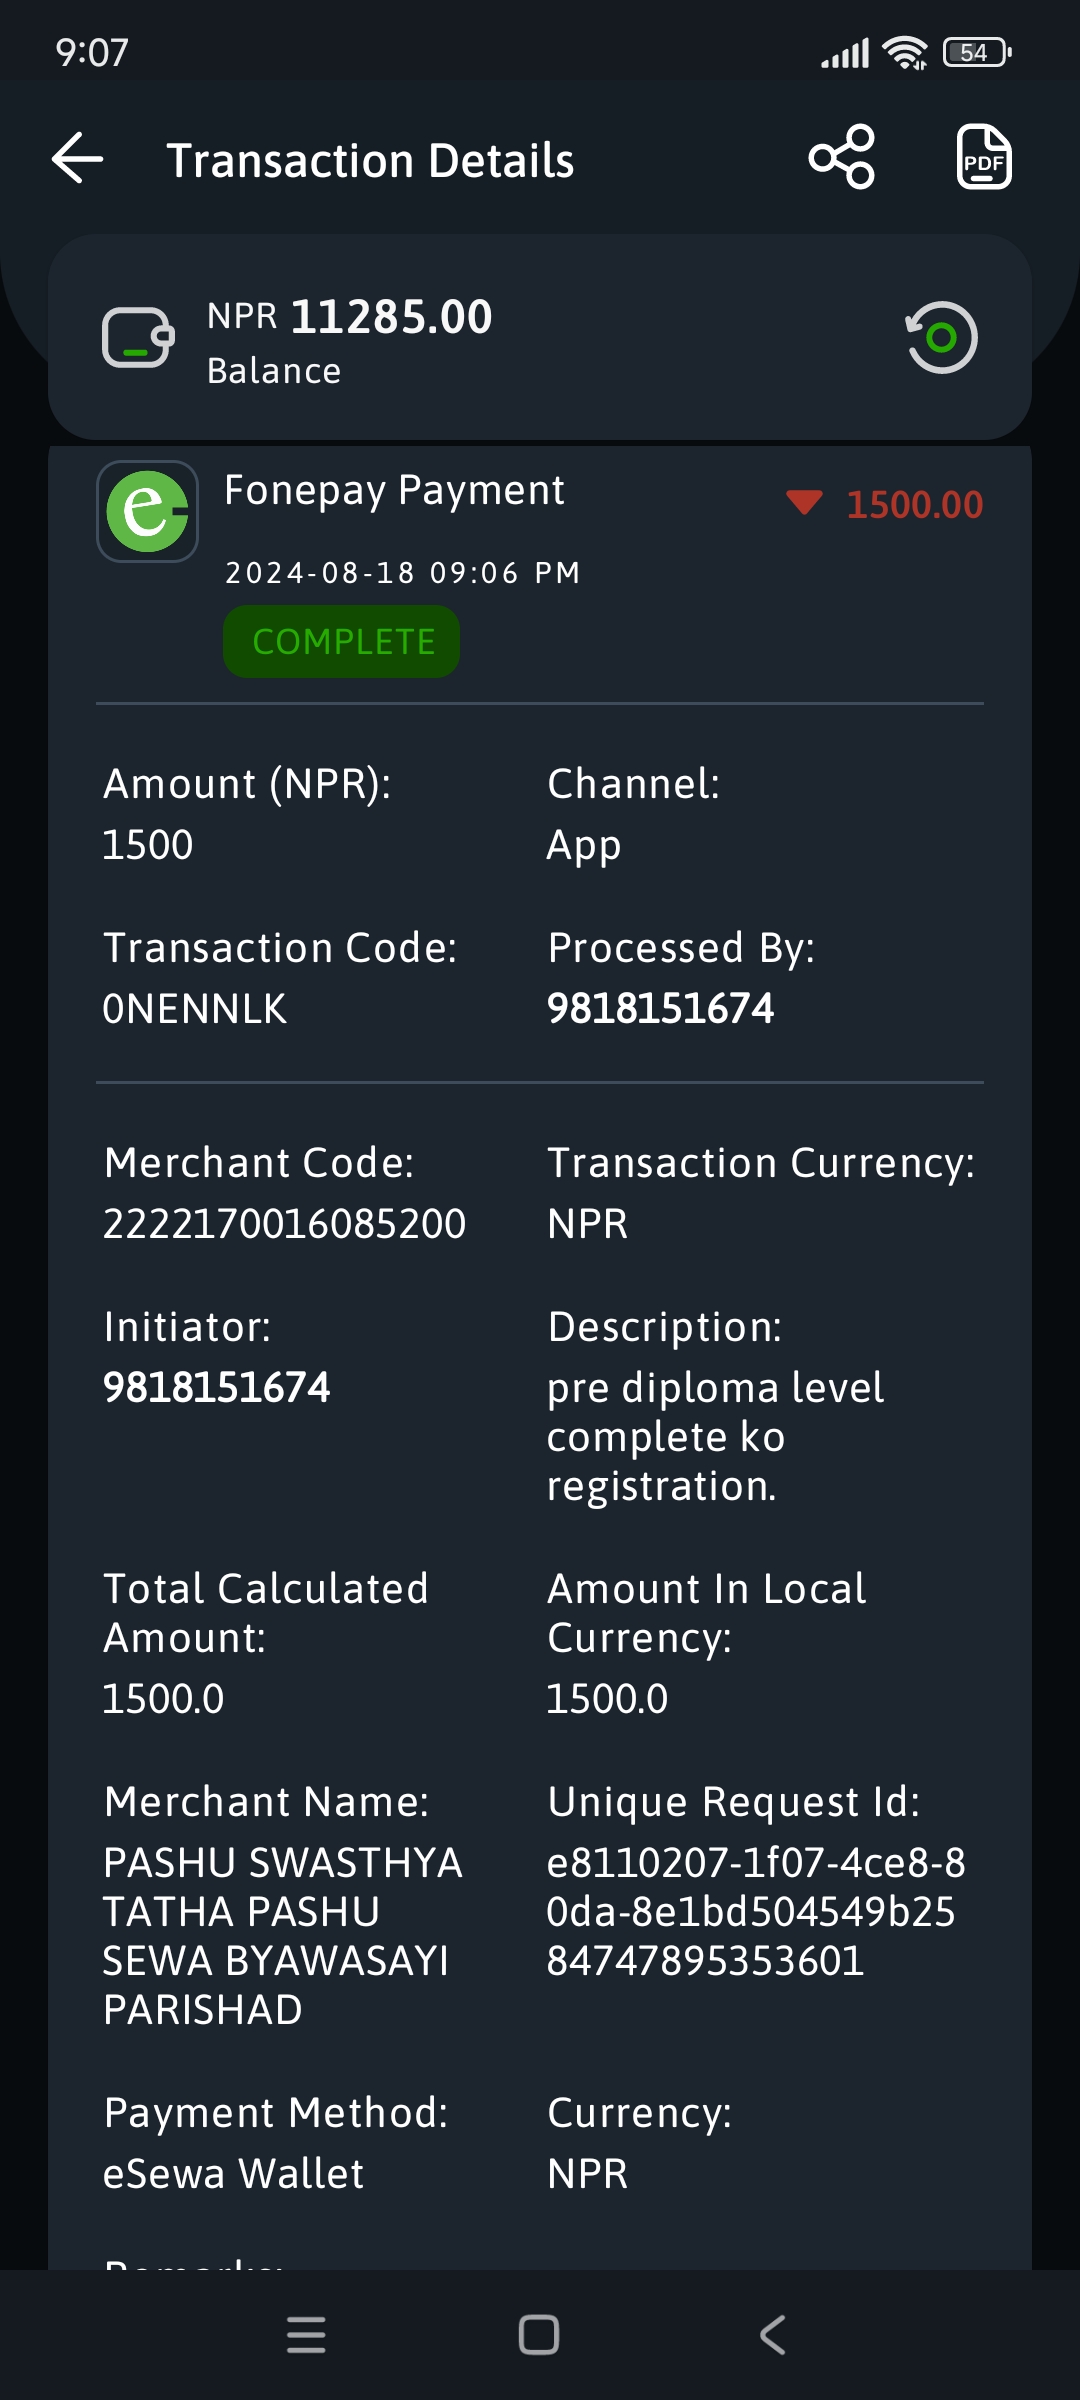
Task: Tap the wallet icon beside Balance
Action: click(x=138, y=338)
